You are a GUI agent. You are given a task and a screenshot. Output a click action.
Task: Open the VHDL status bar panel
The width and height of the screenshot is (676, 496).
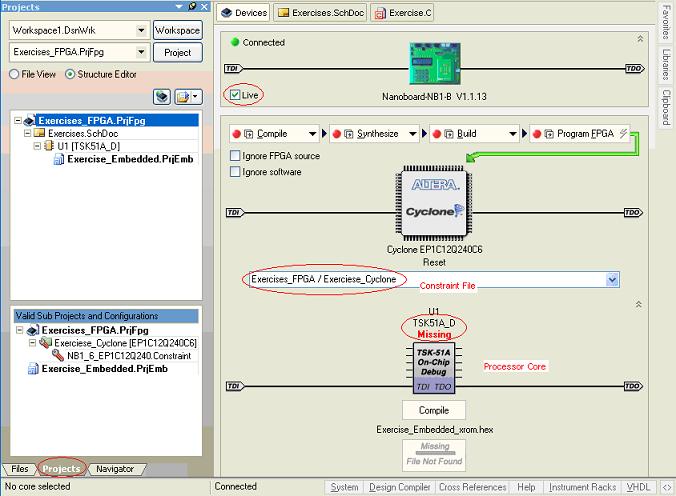(638, 487)
